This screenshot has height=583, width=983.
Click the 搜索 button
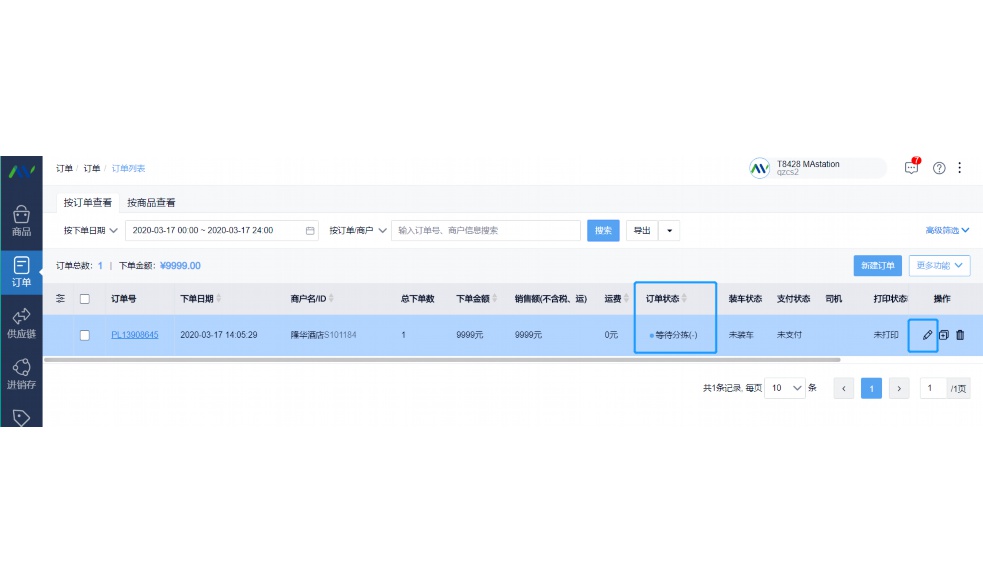(x=603, y=230)
